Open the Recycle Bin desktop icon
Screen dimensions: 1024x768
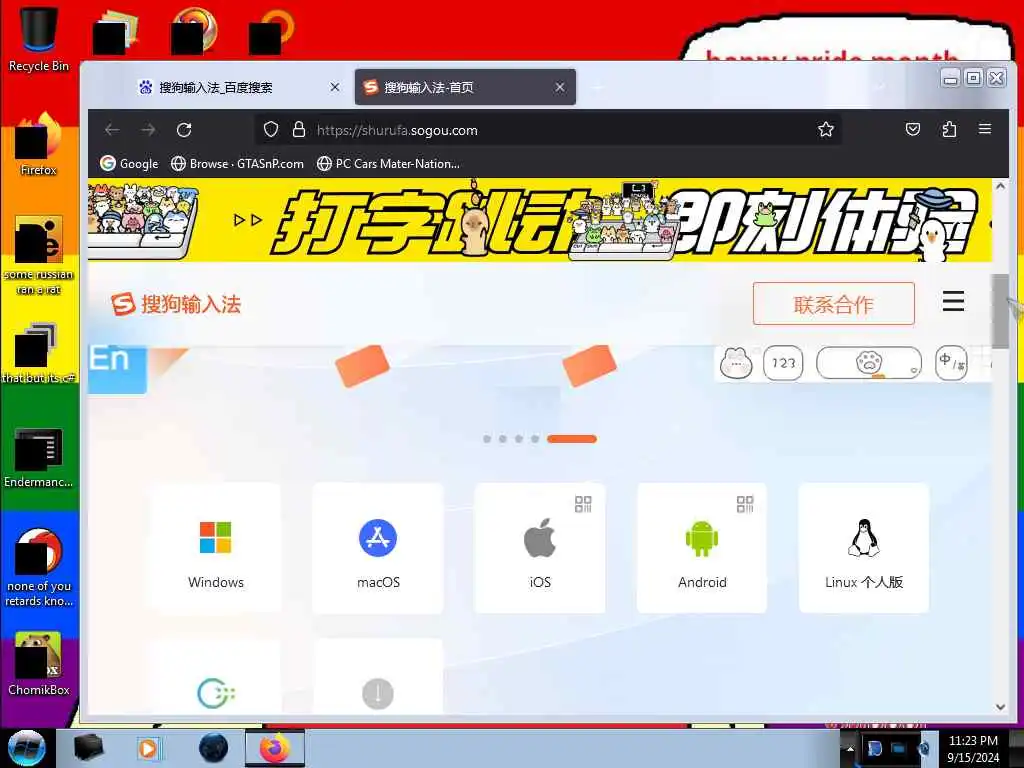tap(39, 38)
